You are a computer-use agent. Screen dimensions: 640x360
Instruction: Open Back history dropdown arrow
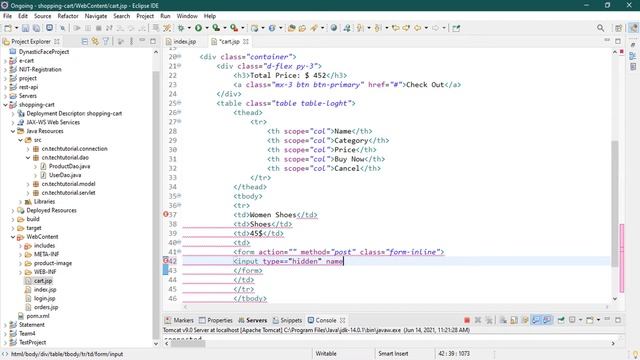426,28
